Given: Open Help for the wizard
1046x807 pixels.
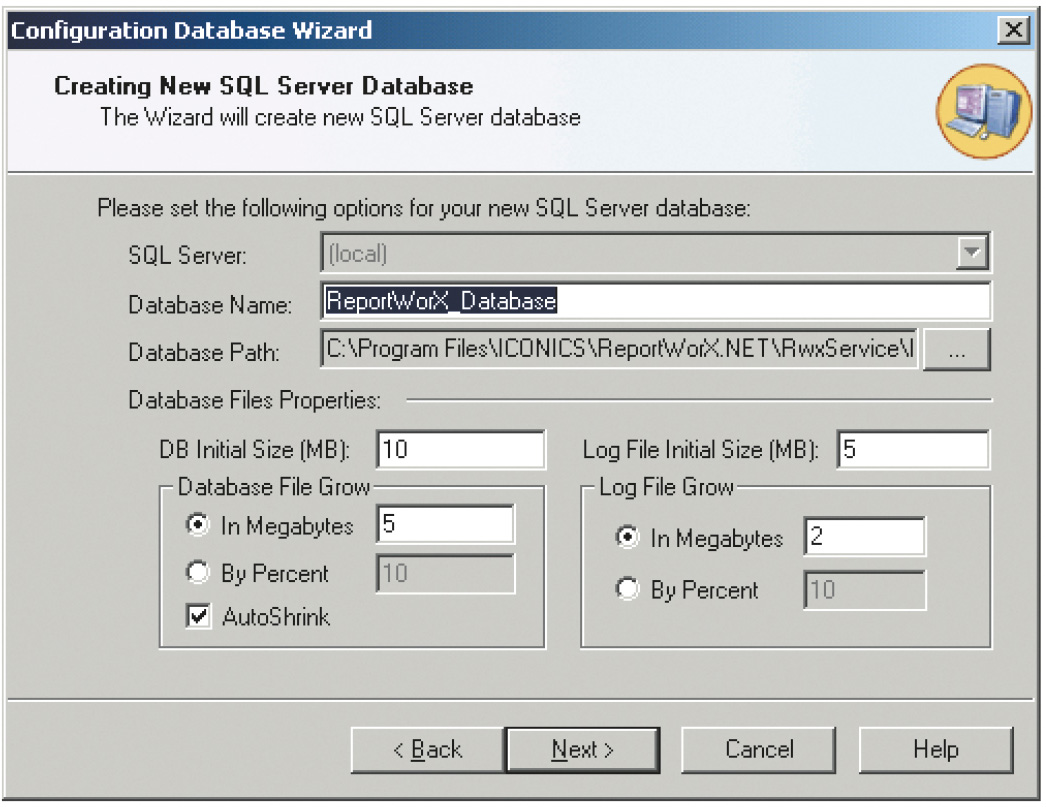Looking at the screenshot, I should (936, 750).
